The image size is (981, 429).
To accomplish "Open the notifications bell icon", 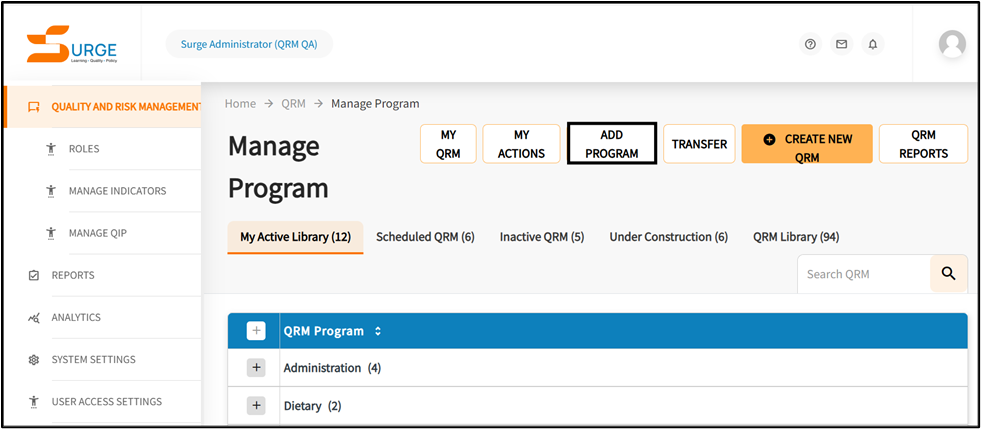I will coord(872,44).
